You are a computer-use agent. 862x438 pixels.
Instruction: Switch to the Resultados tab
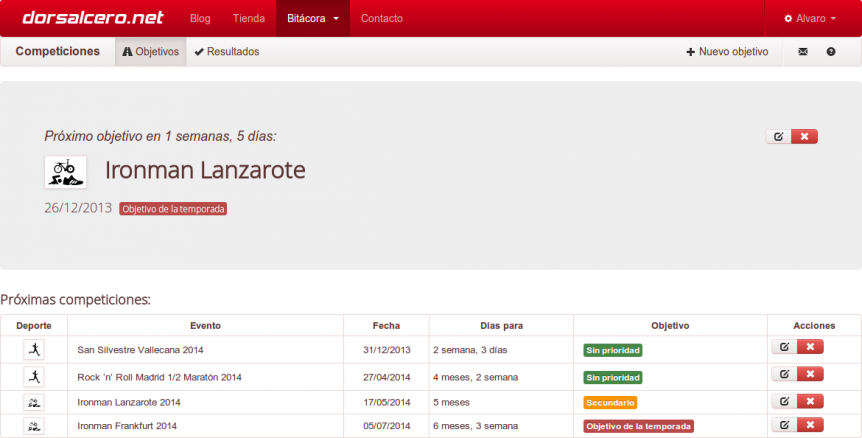[226, 51]
